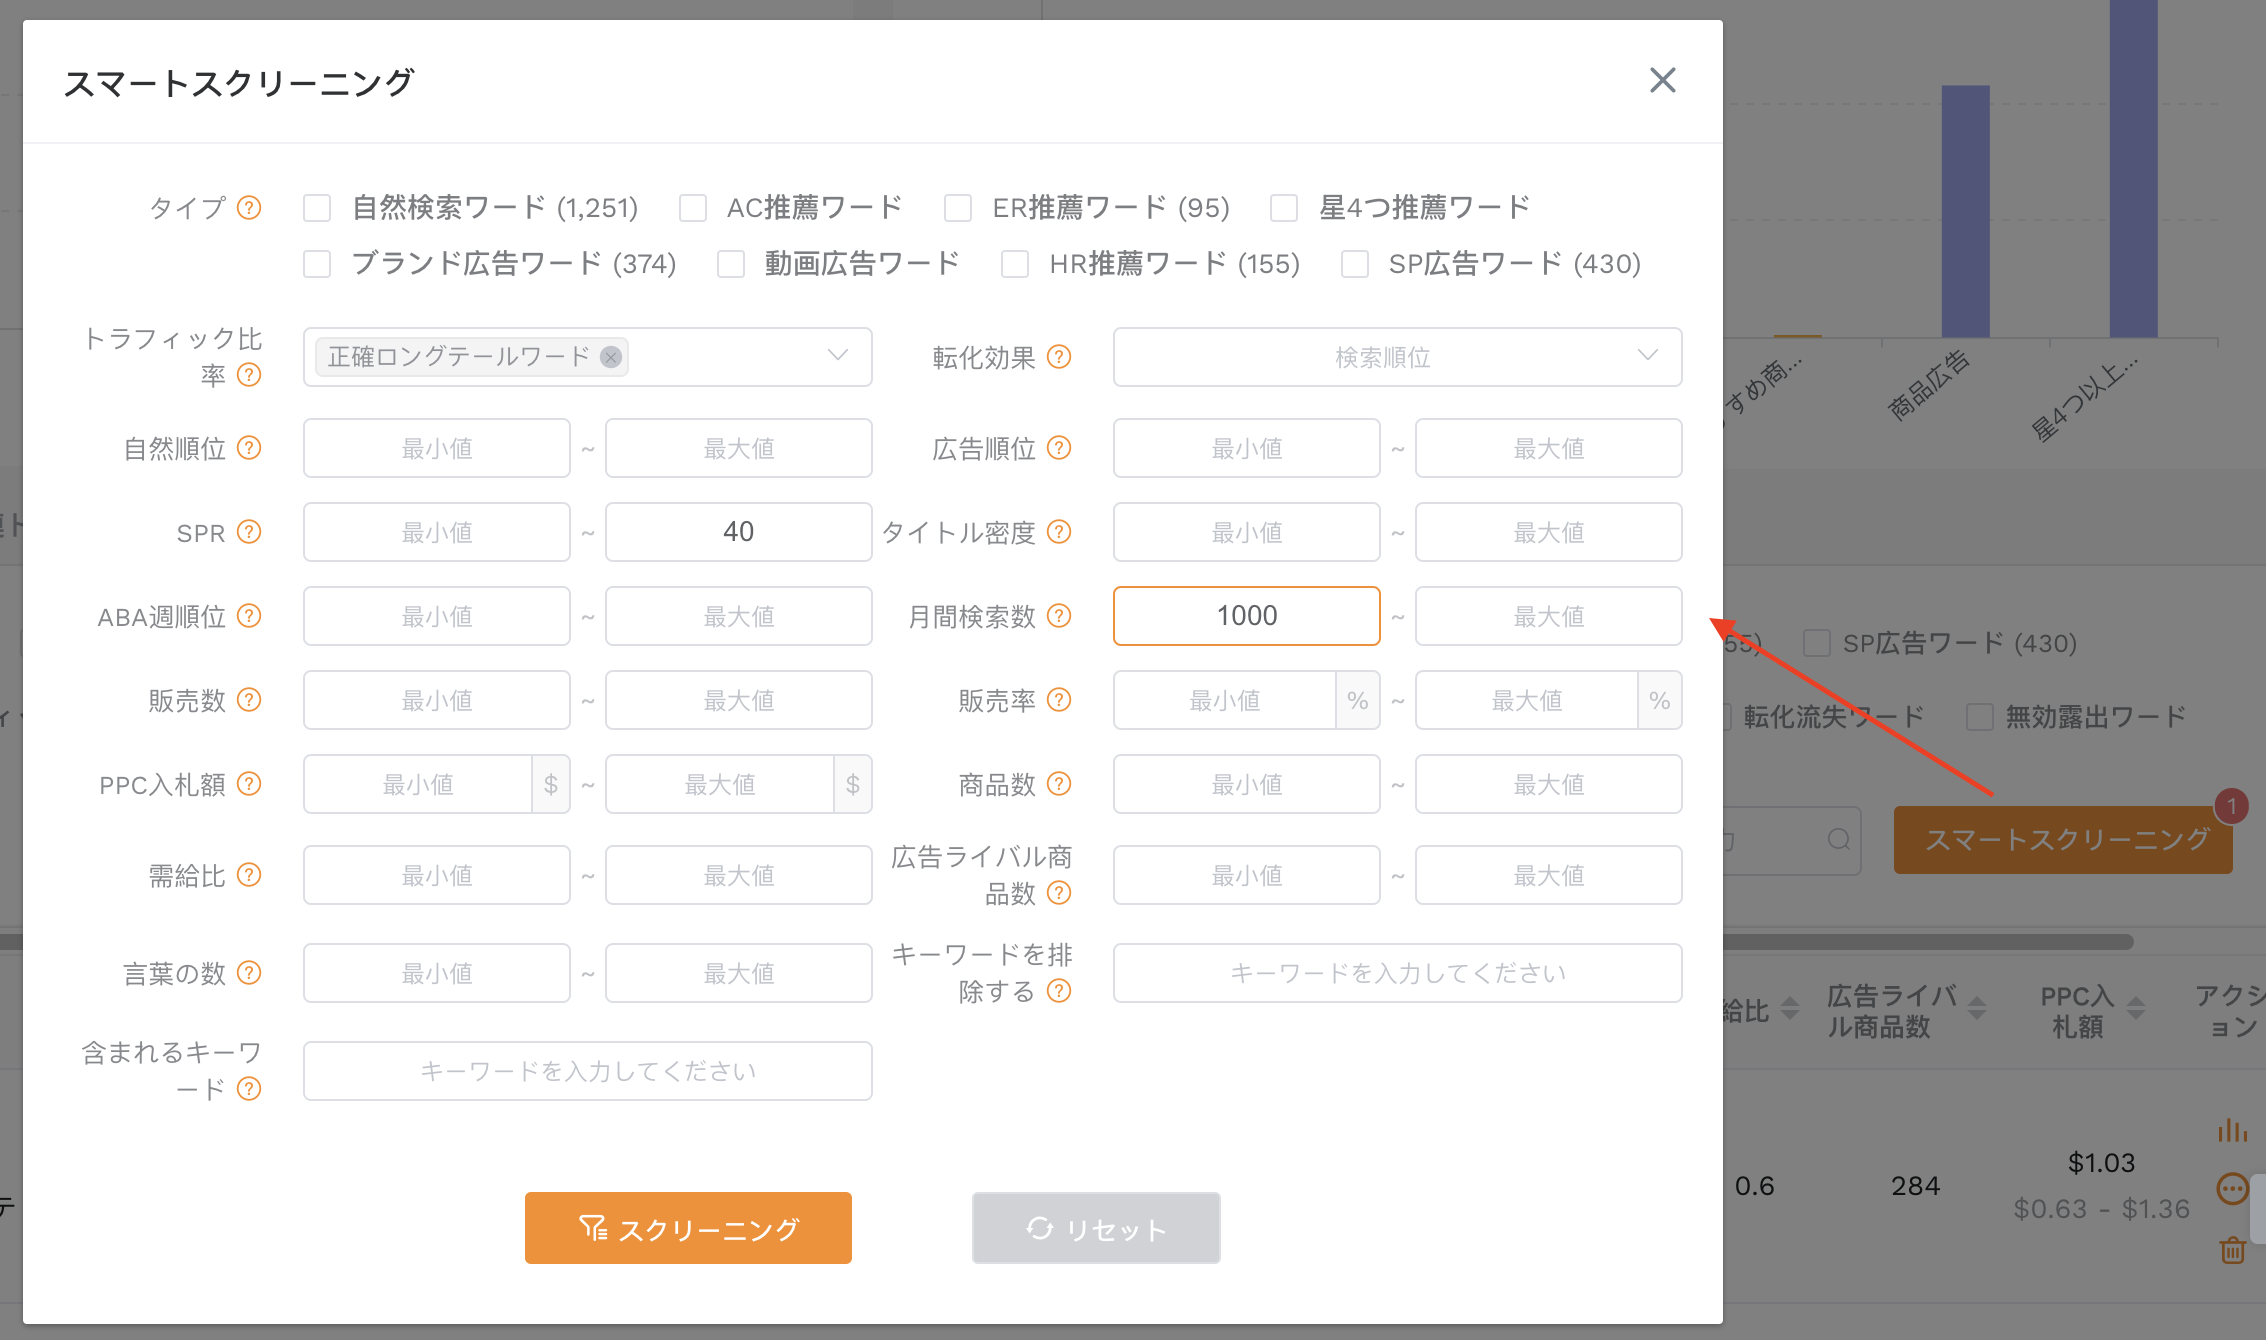Open the 転化効果 検索順位 dropdown
The width and height of the screenshot is (2266, 1340).
1397,357
